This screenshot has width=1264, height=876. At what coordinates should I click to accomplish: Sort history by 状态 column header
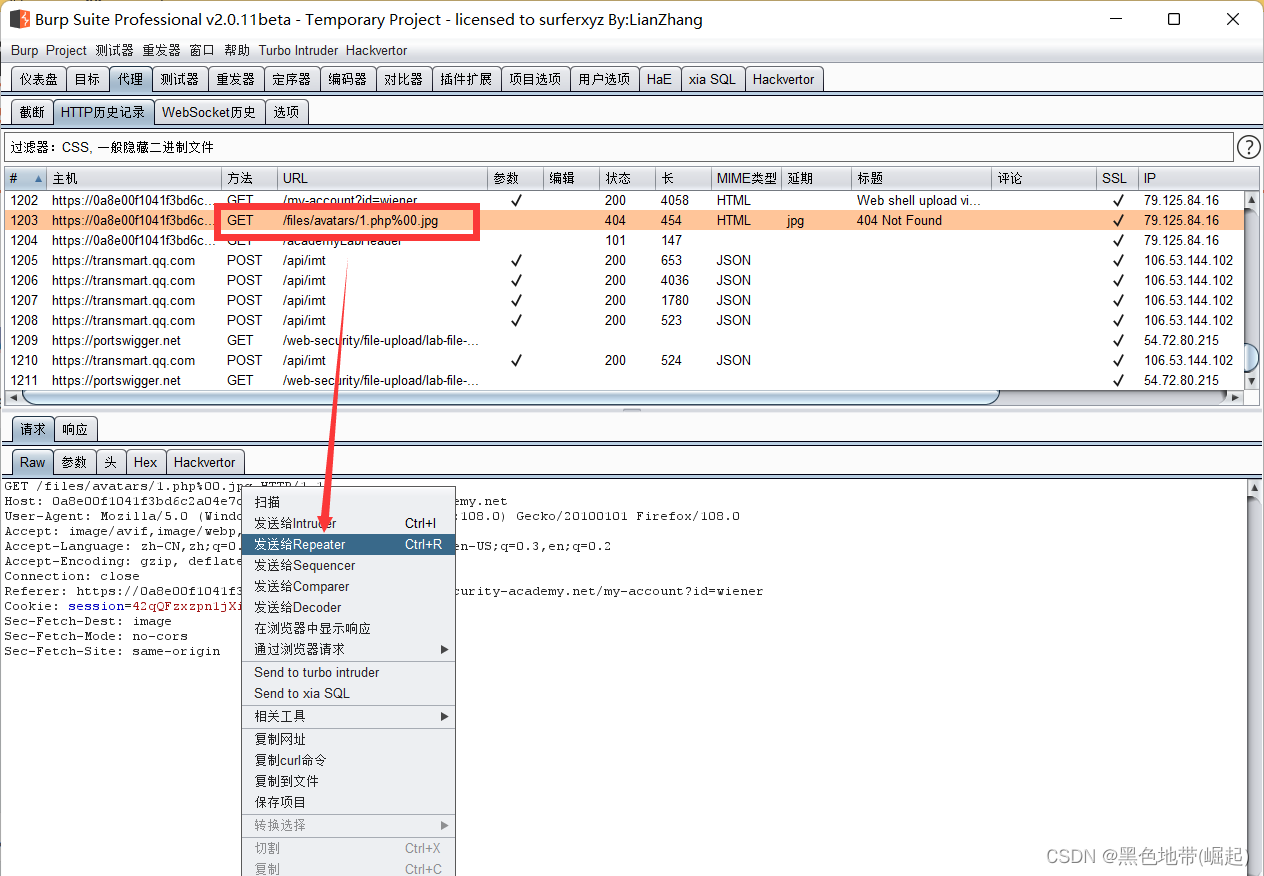pos(628,179)
